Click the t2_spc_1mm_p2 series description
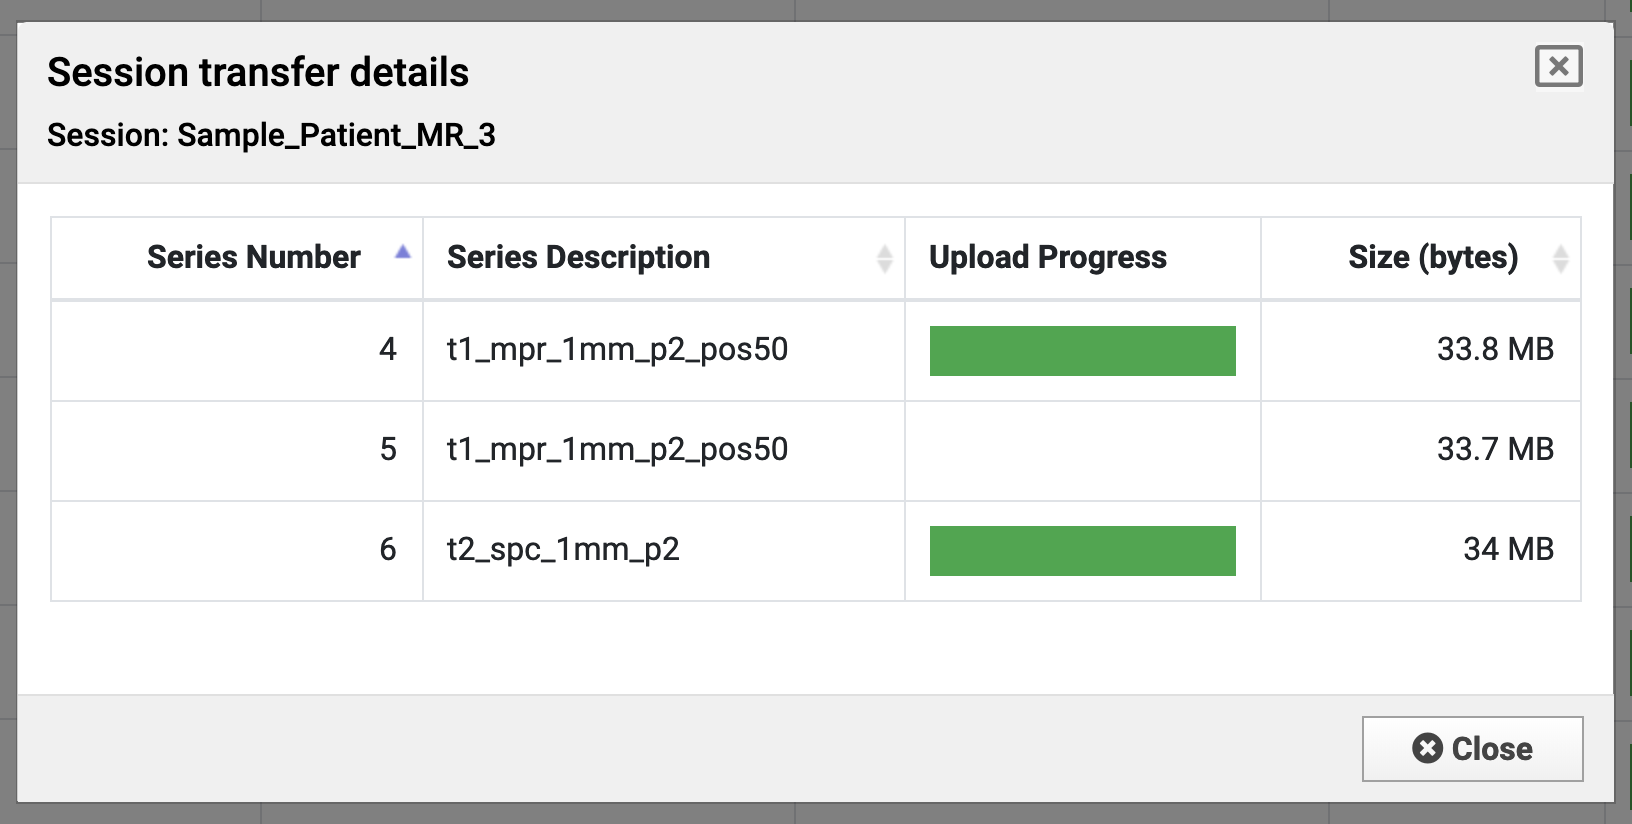Viewport: 1632px width, 824px height. pyautogui.click(x=563, y=550)
